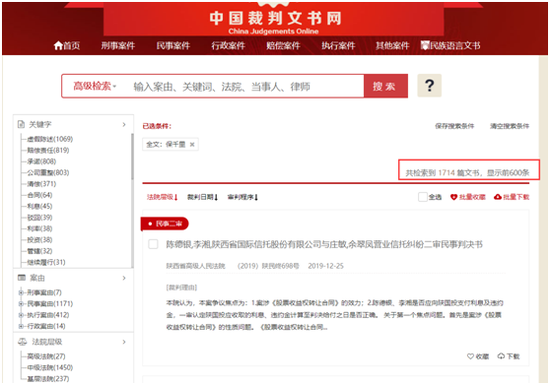Download the case with the 下载 cloud icon
Image resolution: width=550 pixels, height=385 pixels.
click(501, 356)
